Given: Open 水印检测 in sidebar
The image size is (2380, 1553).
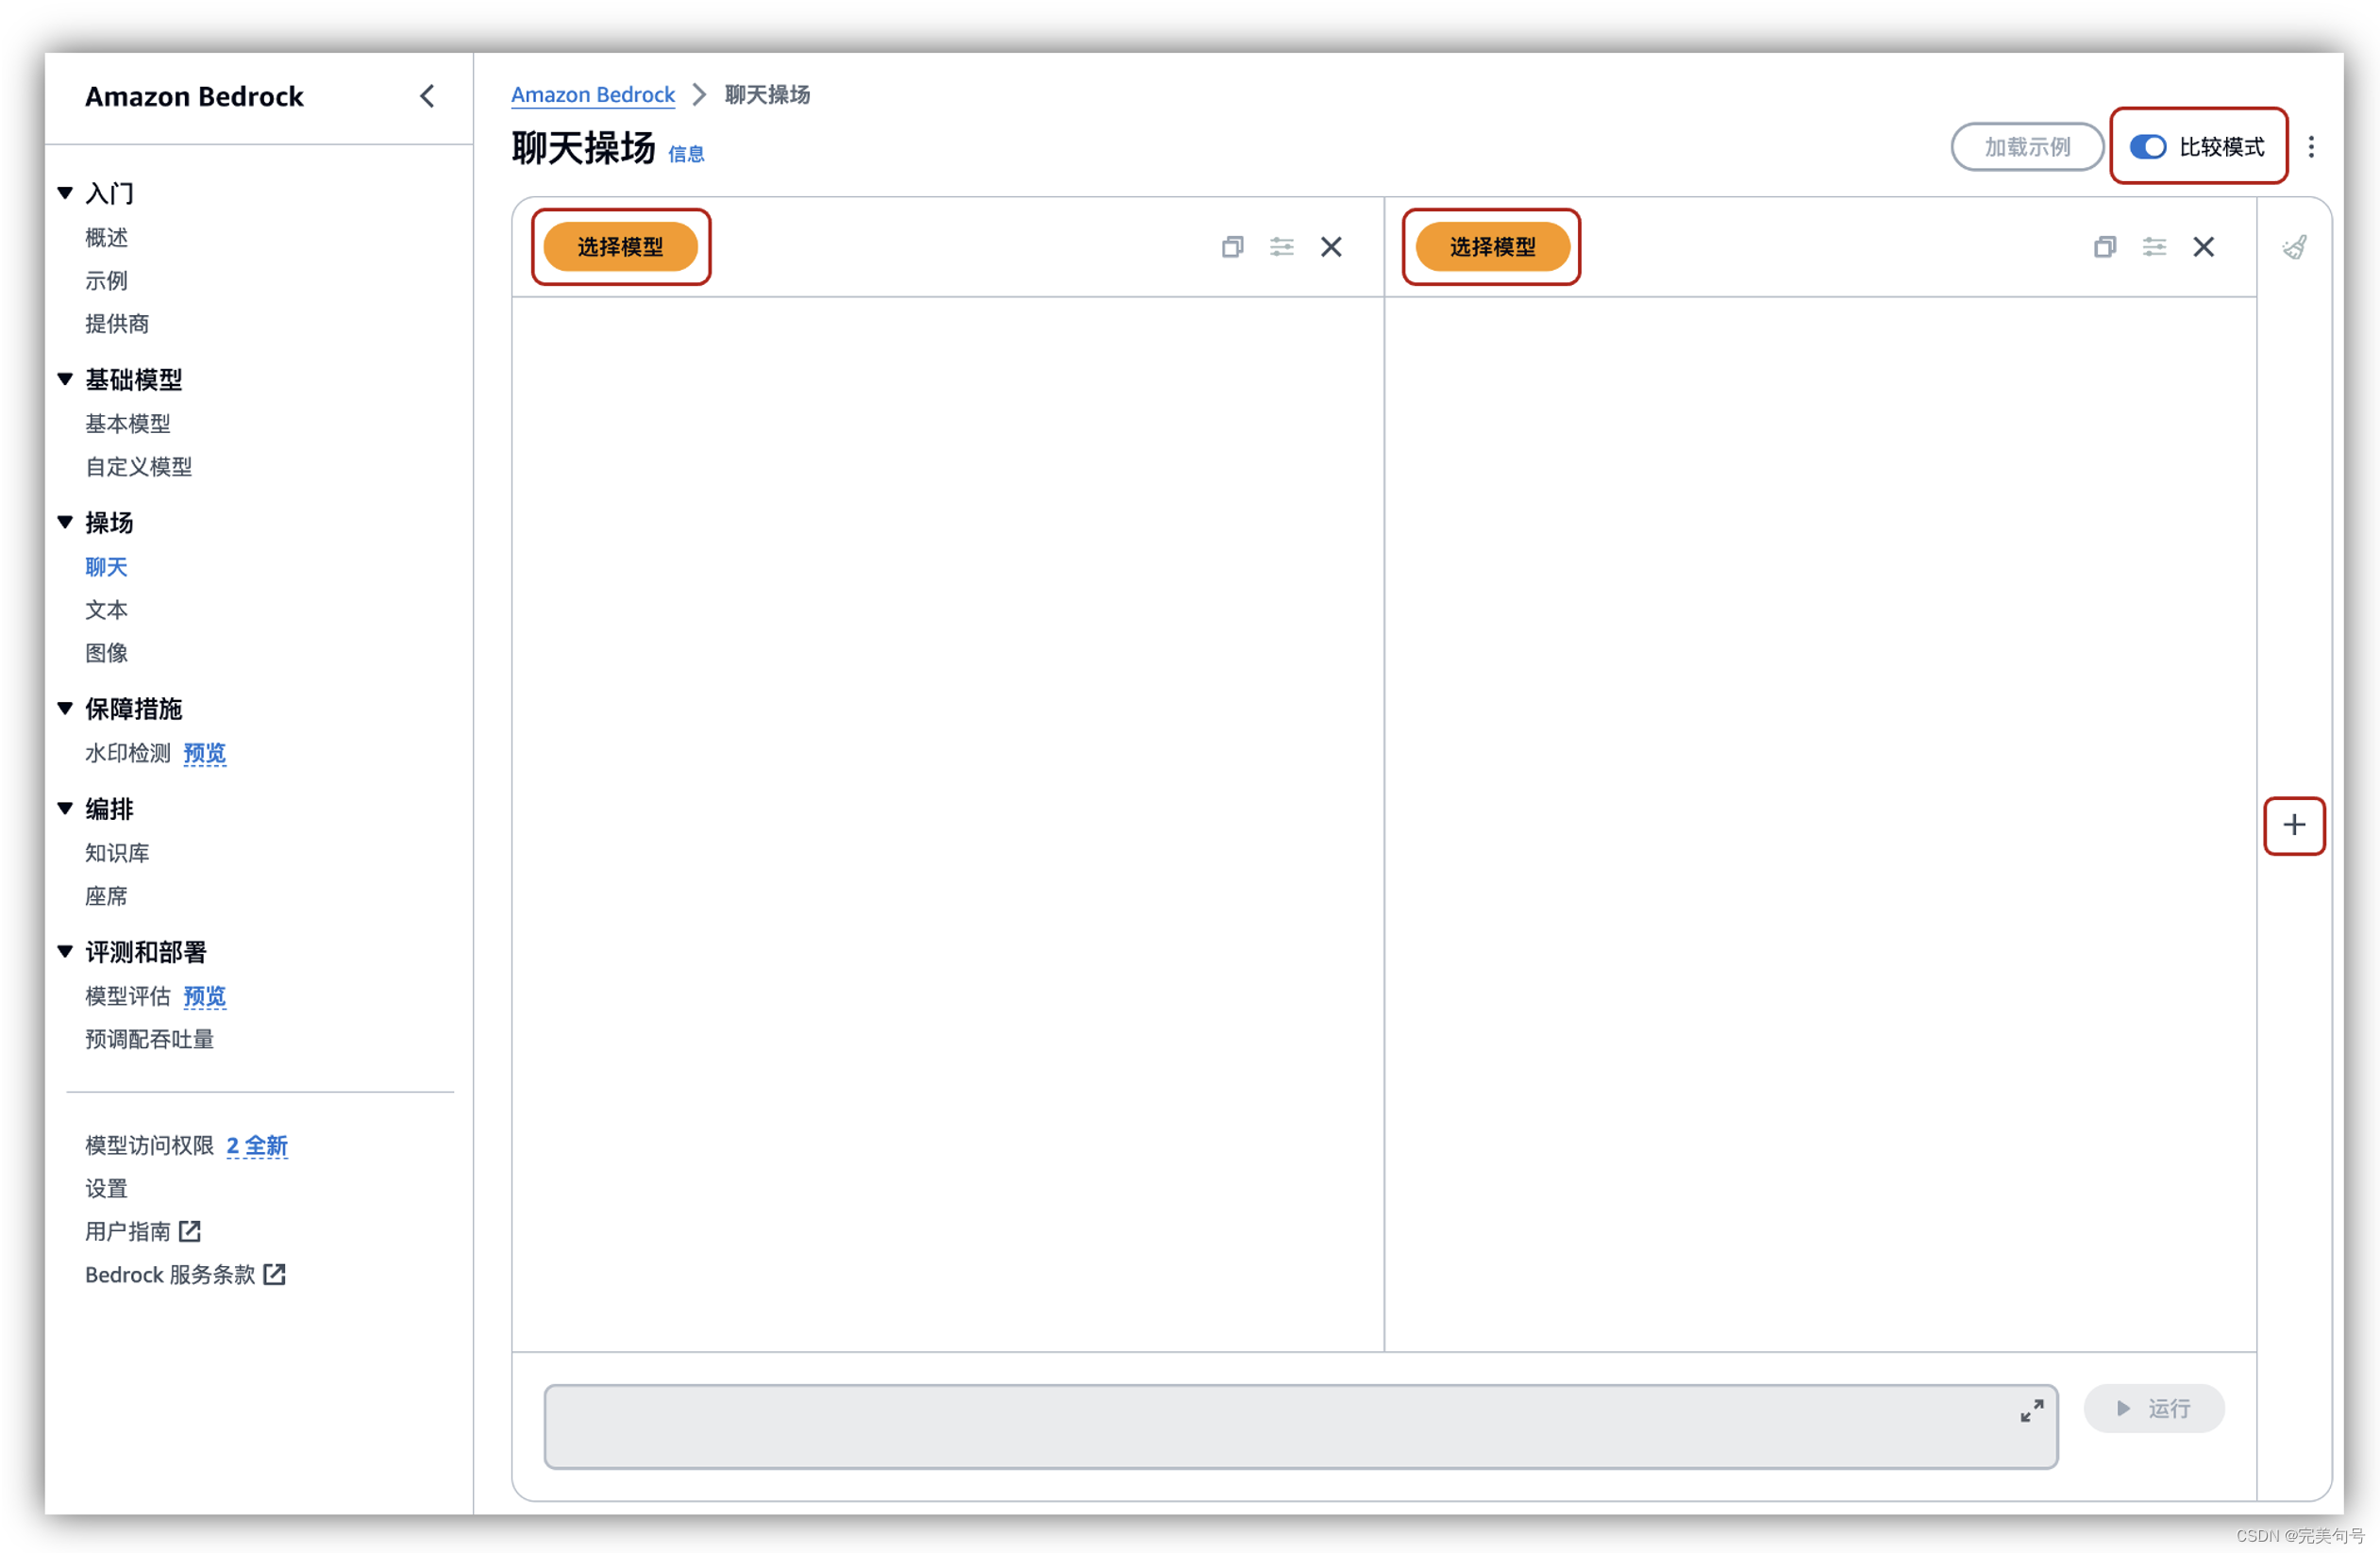Looking at the screenshot, I should point(128,752).
